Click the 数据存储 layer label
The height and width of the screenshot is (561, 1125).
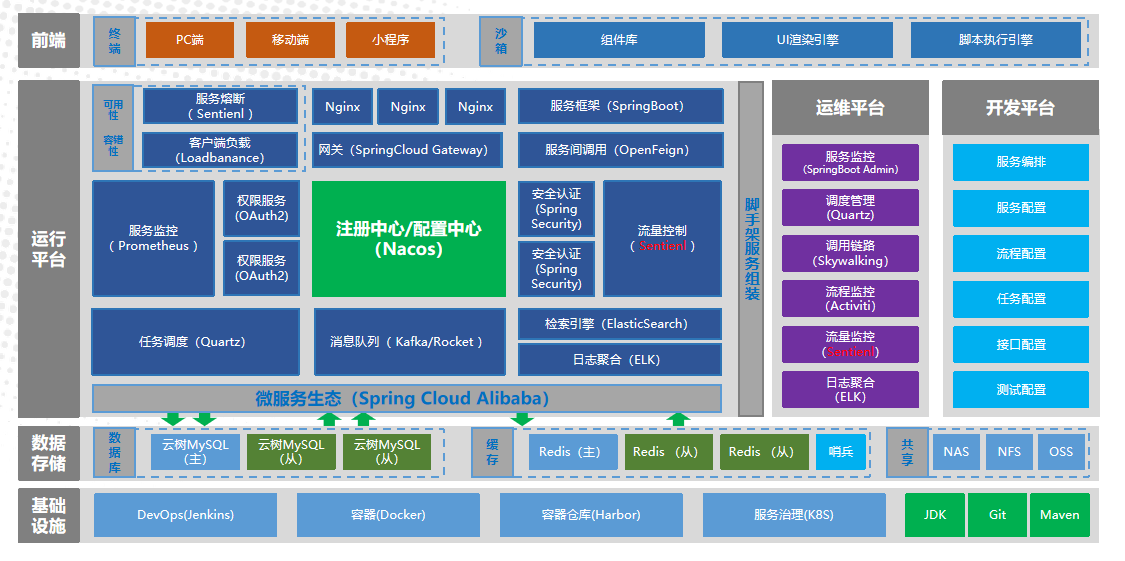(49, 453)
